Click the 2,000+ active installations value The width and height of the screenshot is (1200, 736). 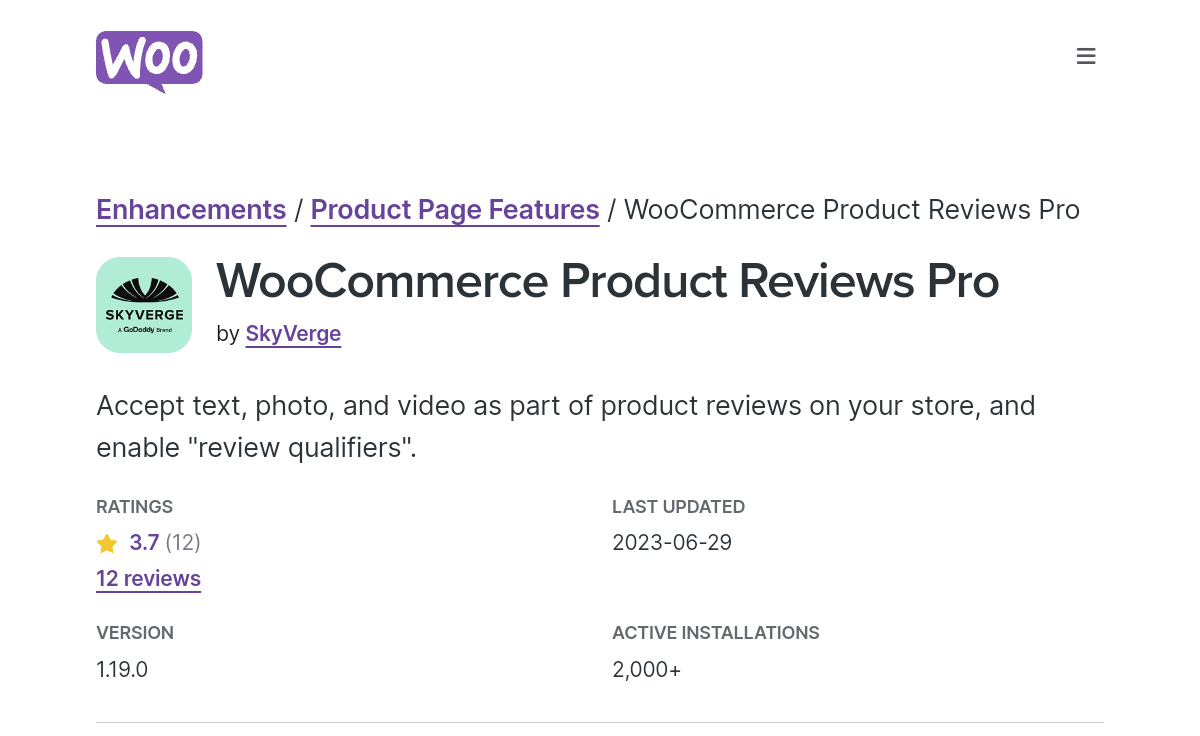(x=647, y=669)
